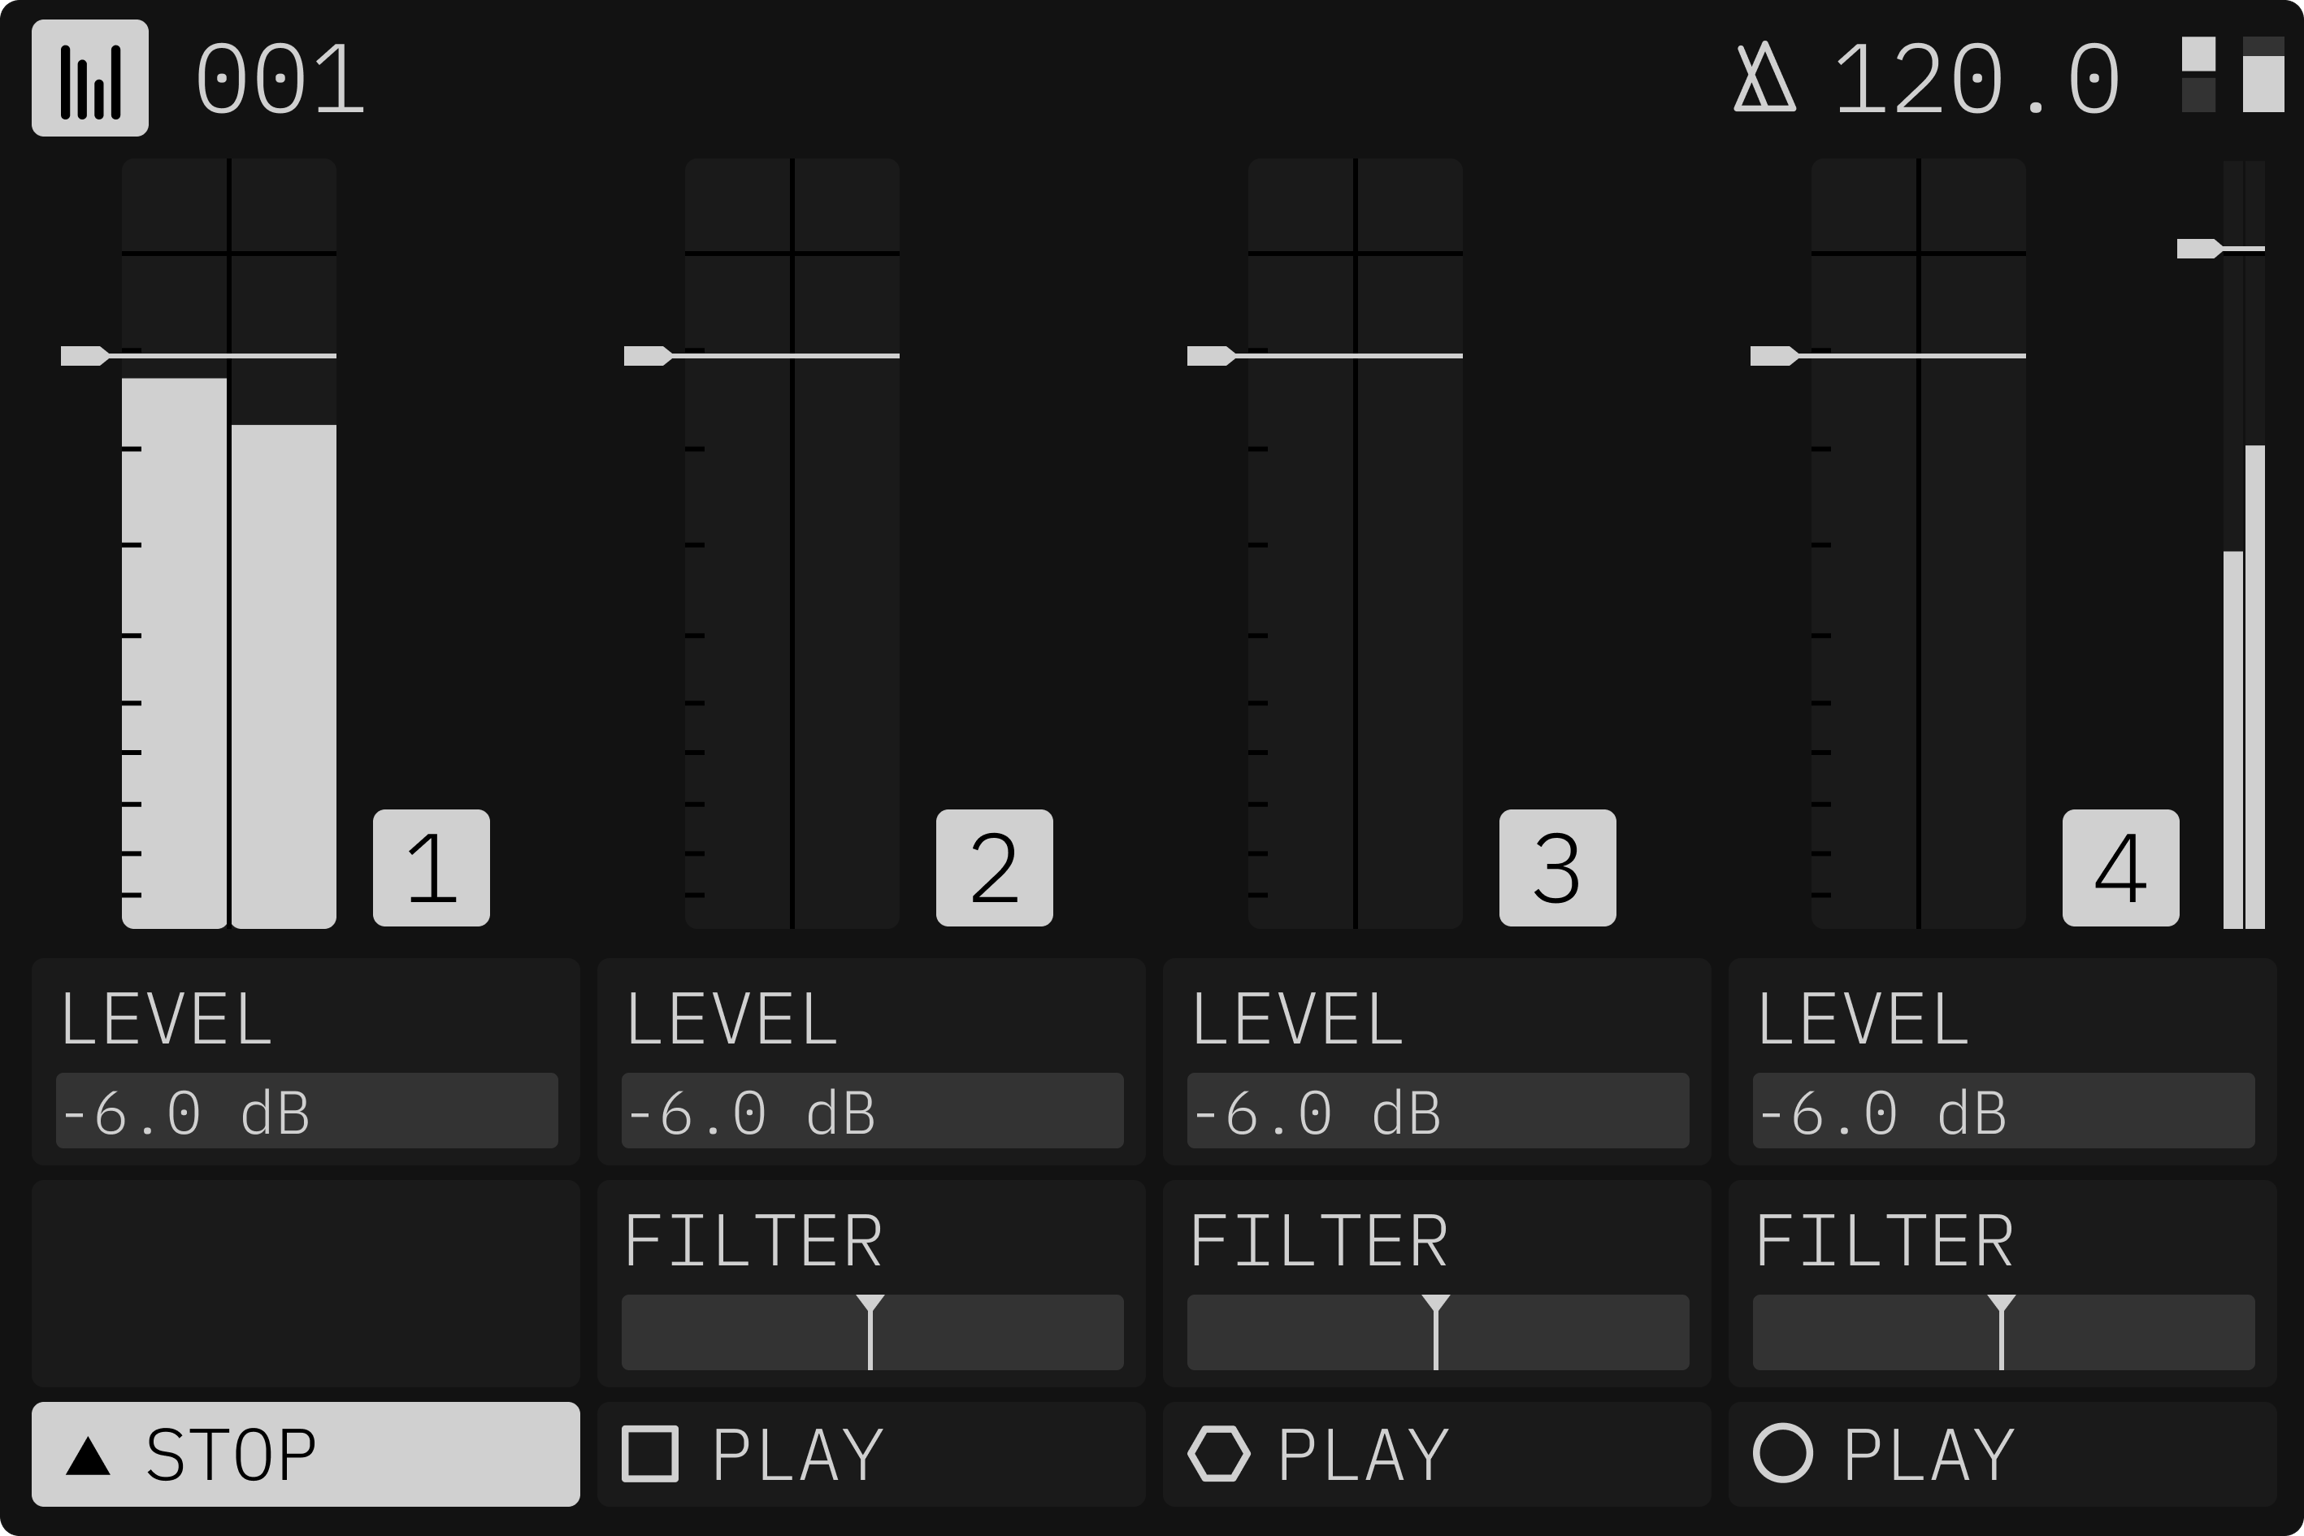Click the track 1 fader handle
Image resolution: width=2304 pixels, height=1536 pixels.
84,356
